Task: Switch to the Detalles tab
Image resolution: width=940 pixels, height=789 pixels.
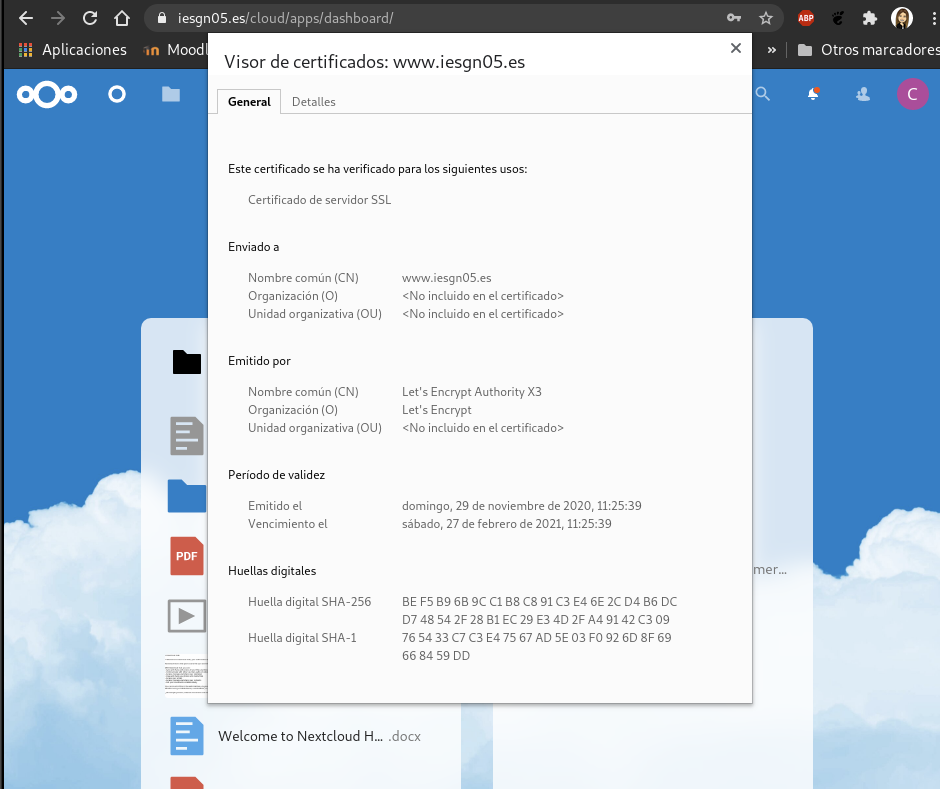Action: (313, 102)
